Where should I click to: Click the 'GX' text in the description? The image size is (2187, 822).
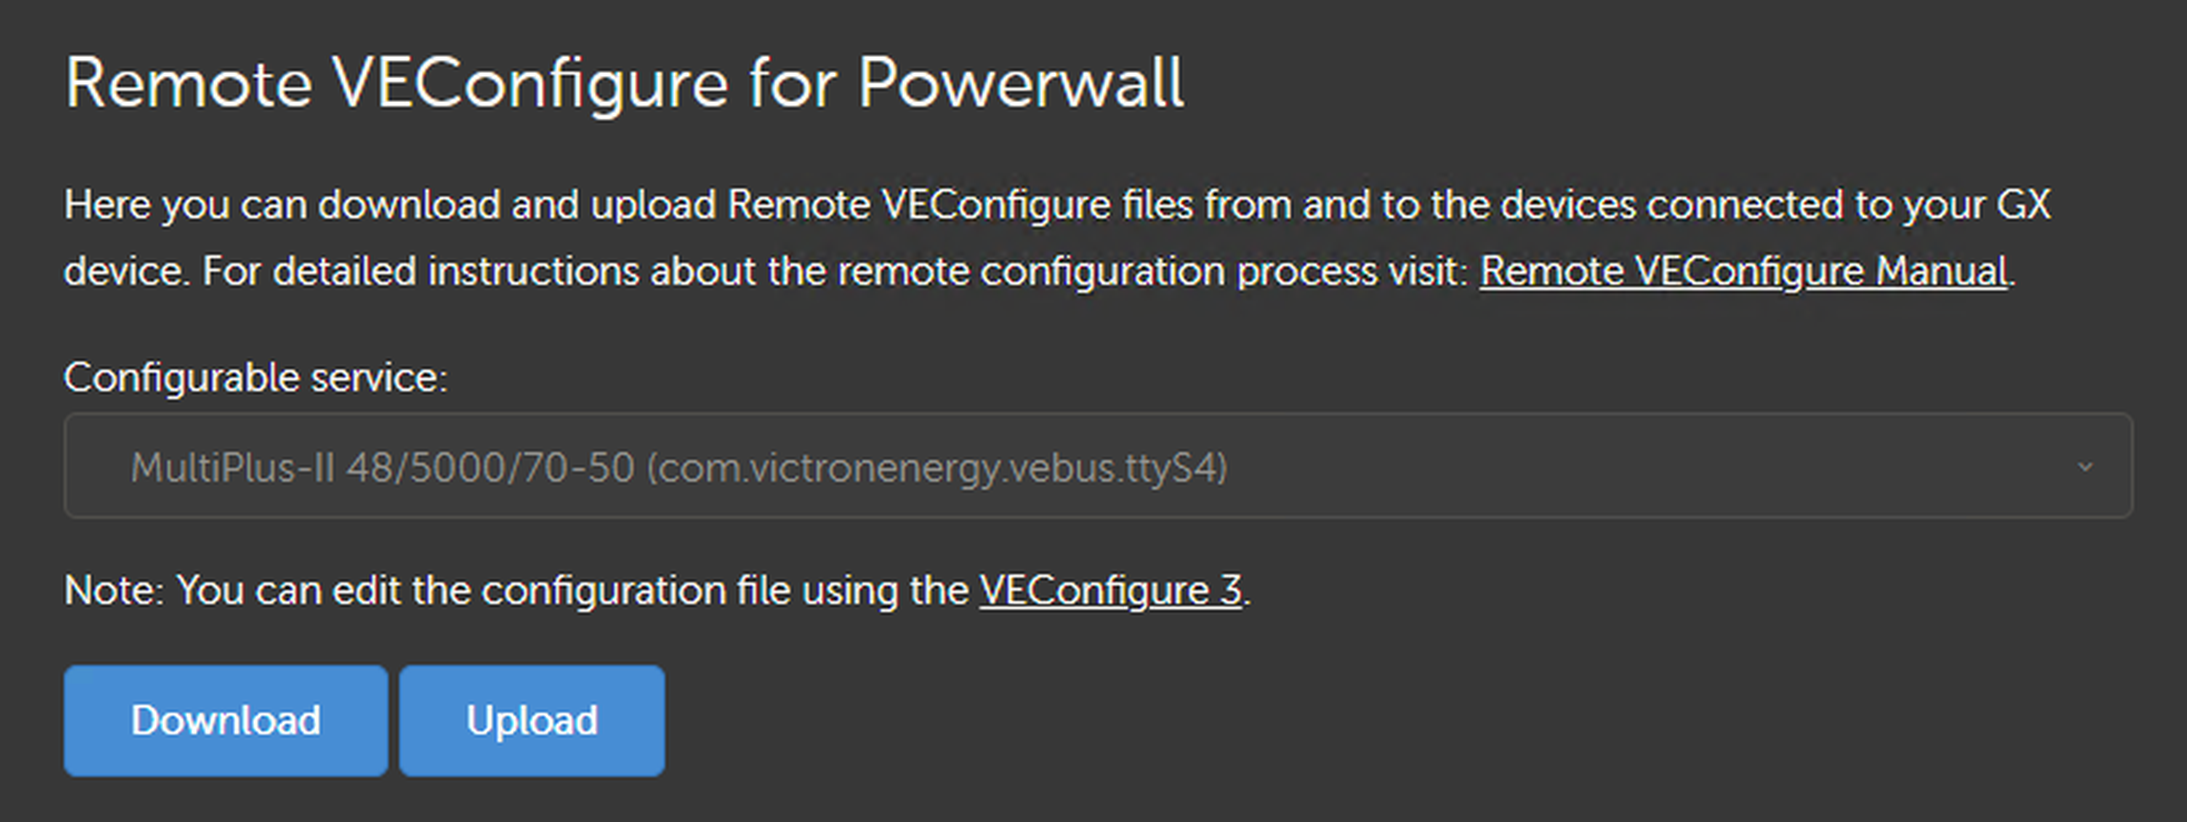(2023, 205)
